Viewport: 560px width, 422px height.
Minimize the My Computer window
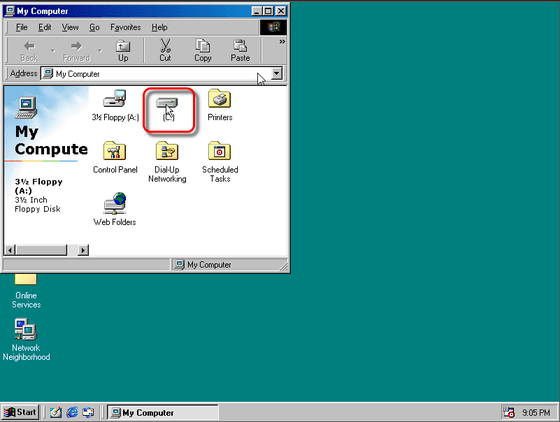coord(257,11)
